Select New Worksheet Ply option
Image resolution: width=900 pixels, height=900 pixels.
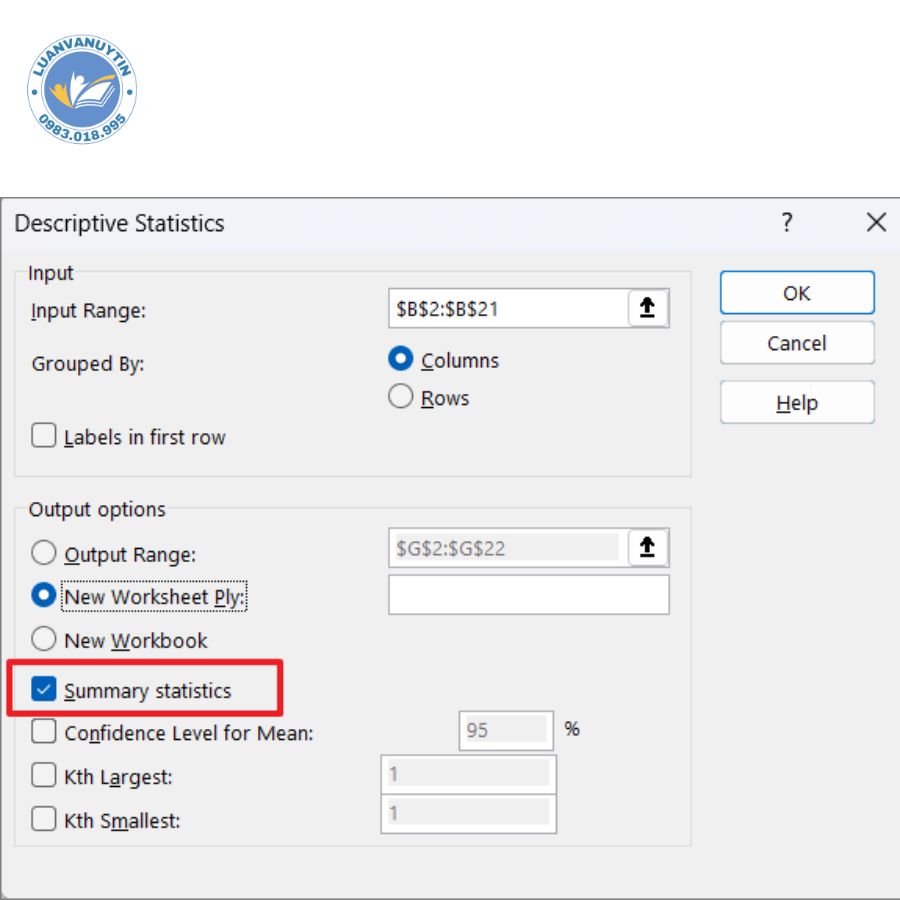44,596
